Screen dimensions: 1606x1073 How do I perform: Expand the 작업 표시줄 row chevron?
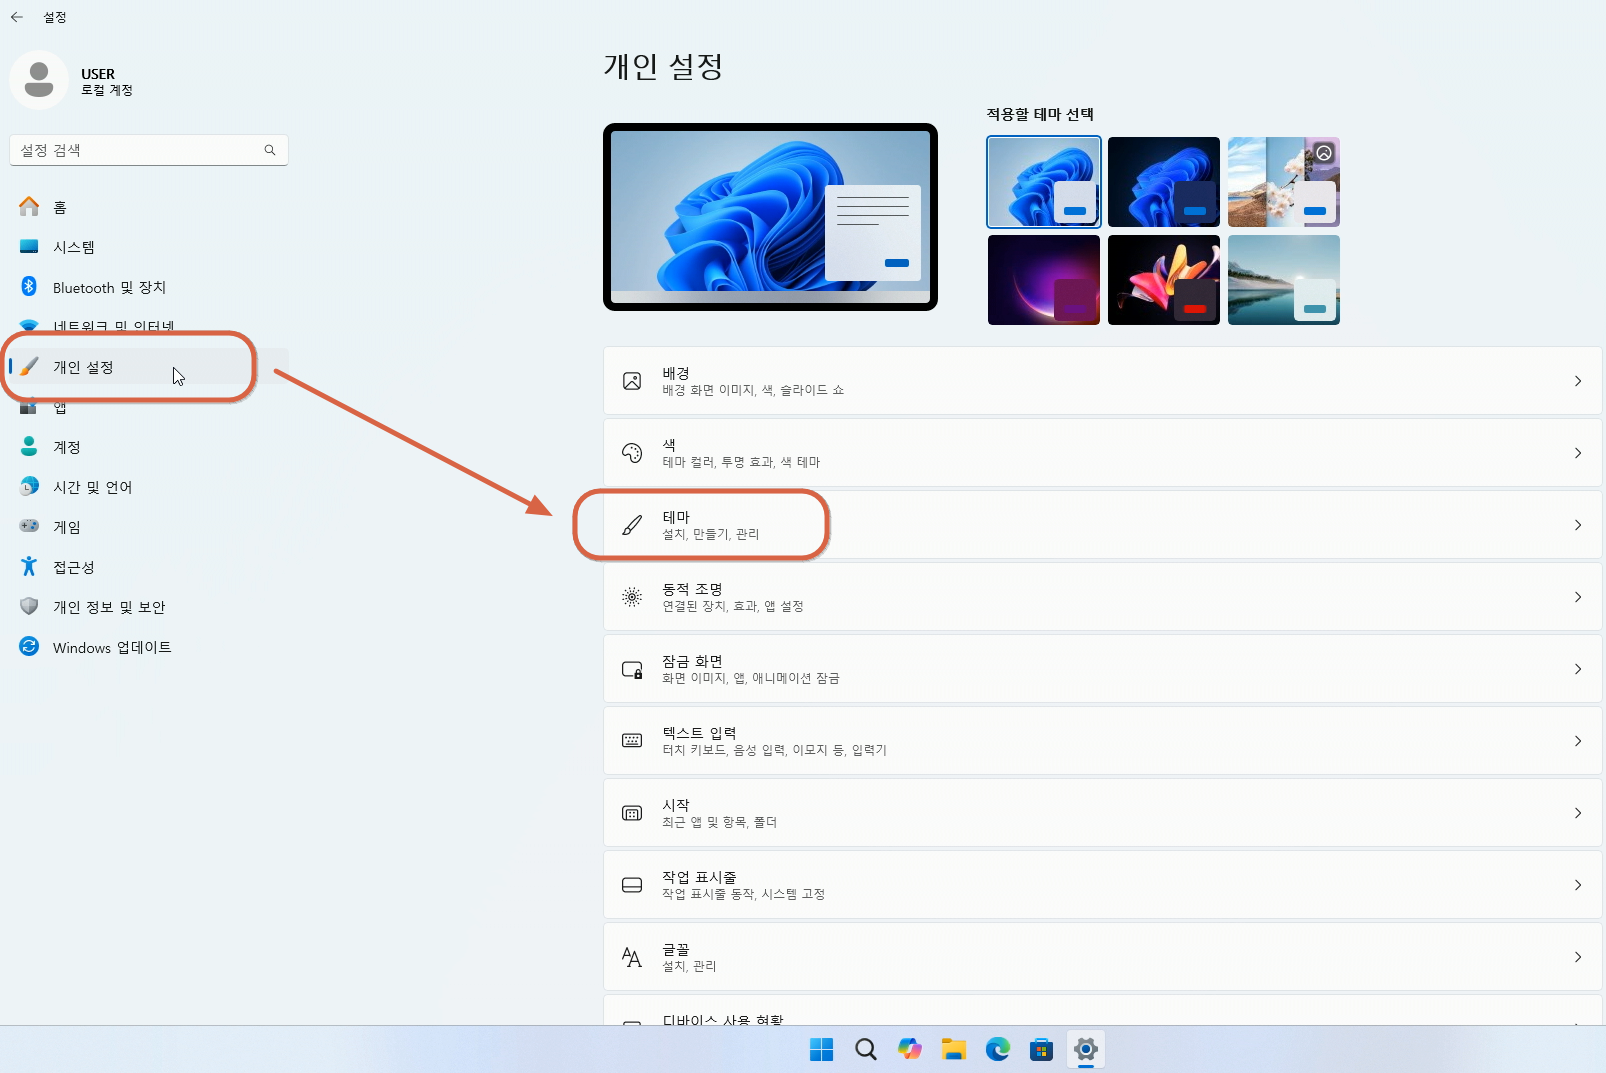[x=1577, y=884]
